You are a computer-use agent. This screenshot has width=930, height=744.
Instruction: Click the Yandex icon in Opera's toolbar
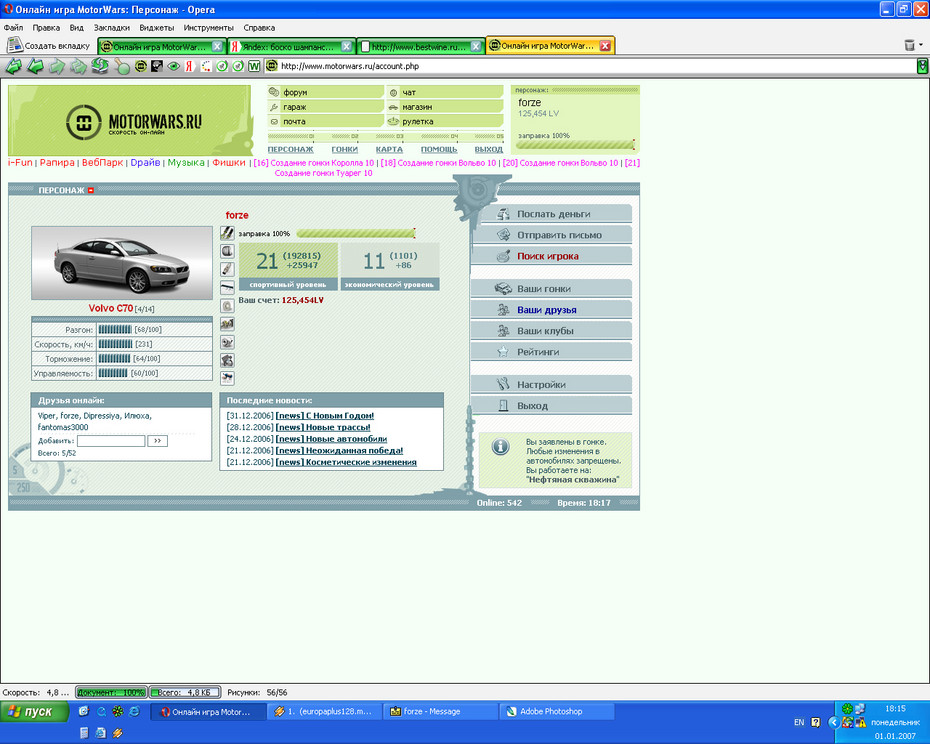click(x=188, y=67)
